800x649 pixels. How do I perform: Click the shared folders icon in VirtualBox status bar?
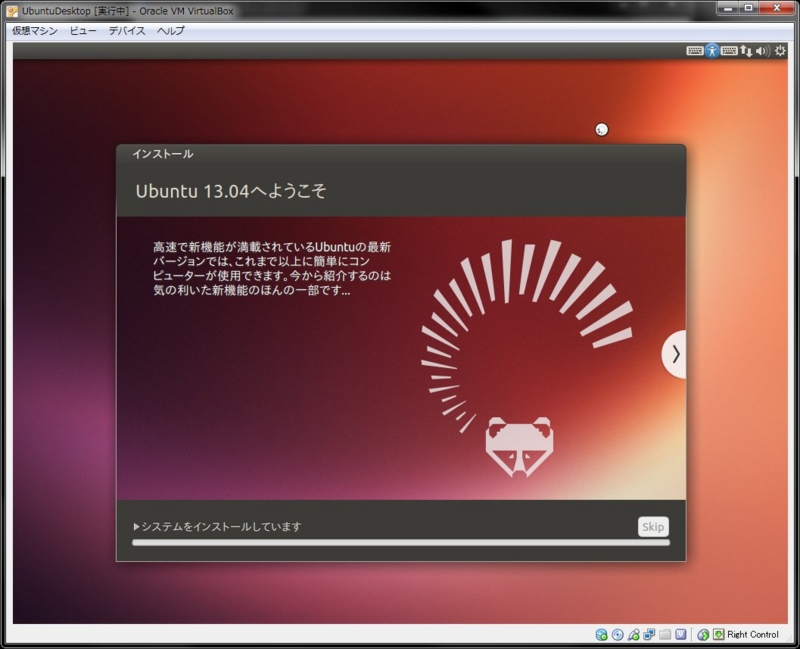[x=665, y=635]
